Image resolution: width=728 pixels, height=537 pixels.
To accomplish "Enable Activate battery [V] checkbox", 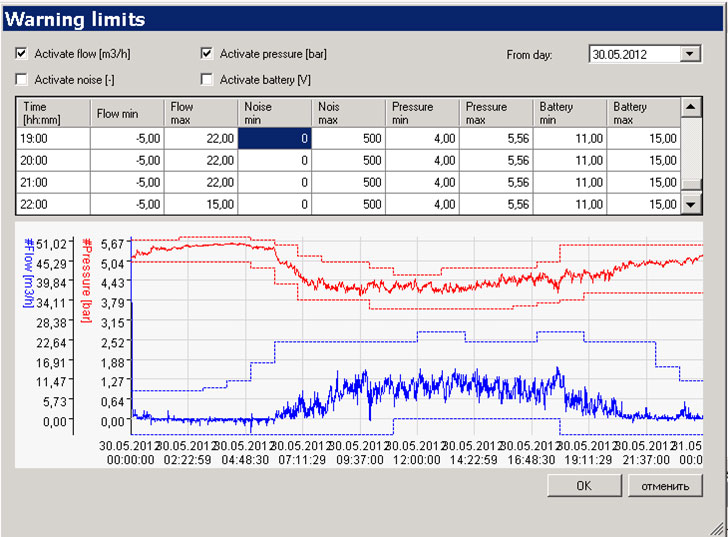I will (x=207, y=79).
